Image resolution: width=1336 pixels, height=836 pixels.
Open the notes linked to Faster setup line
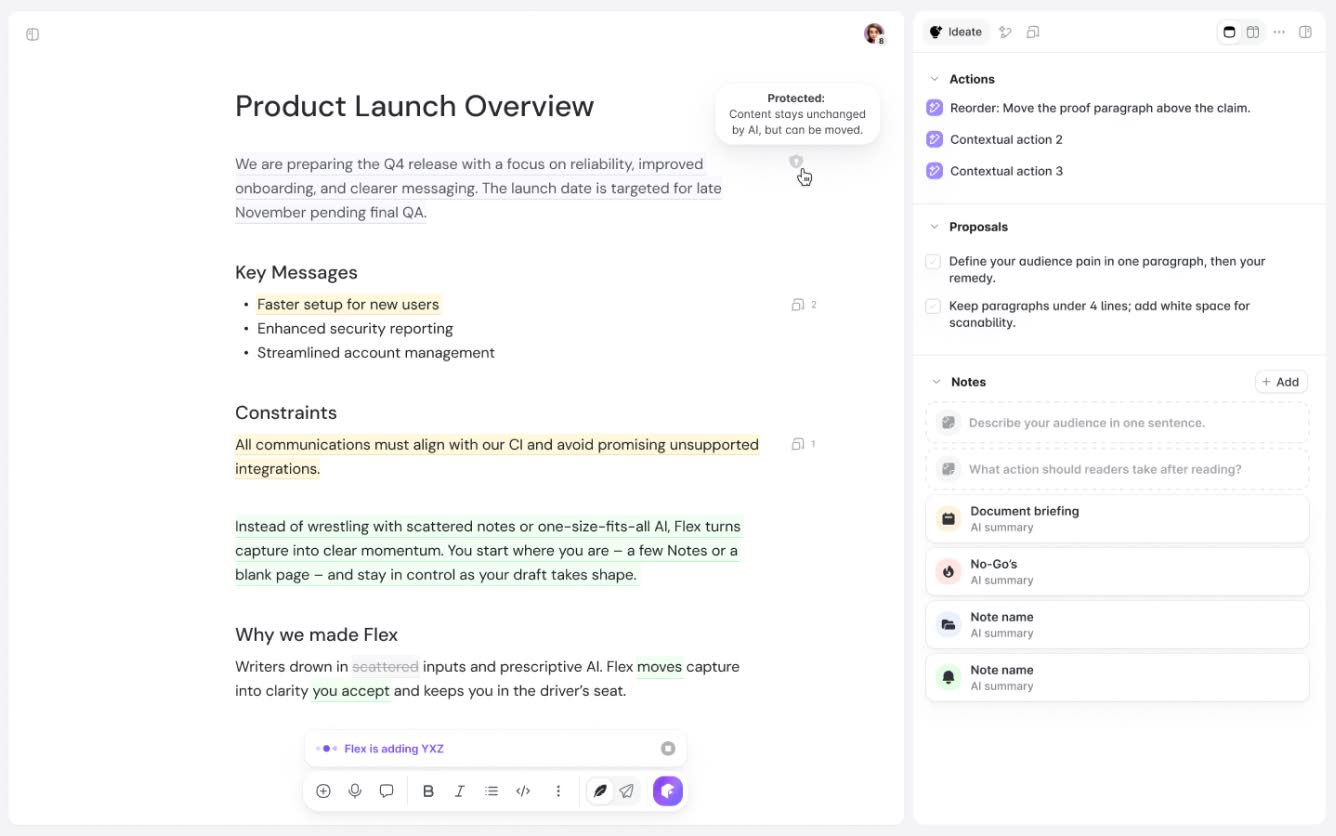tap(804, 305)
